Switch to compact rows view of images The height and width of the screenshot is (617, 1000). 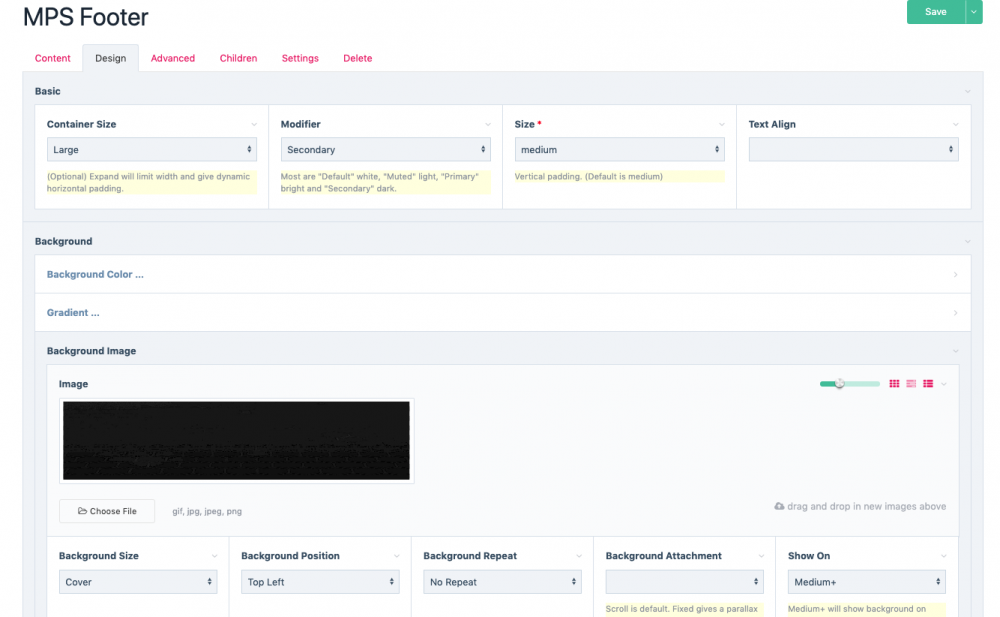[911, 383]
